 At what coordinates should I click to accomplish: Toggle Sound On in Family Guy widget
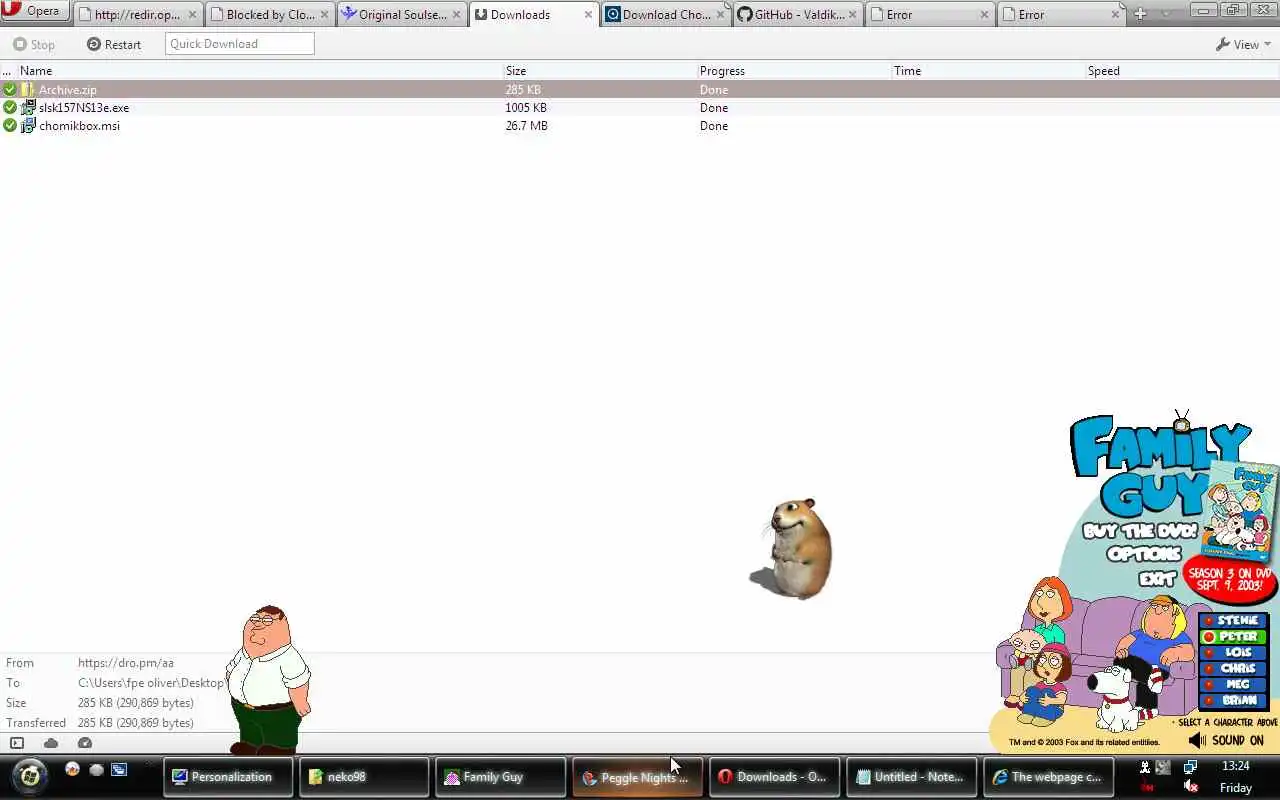(1226, 741)
